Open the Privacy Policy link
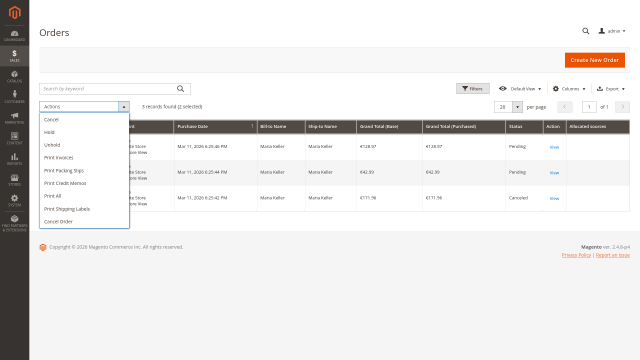640x360 pixels. 576,255
